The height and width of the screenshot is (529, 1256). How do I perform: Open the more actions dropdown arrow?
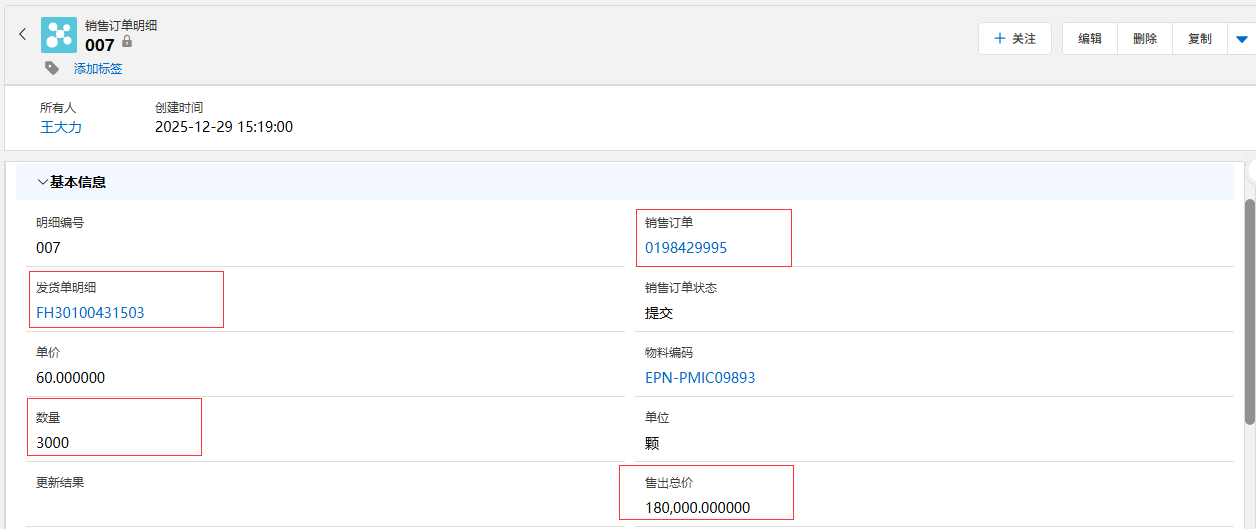[x=1241, y=39]
